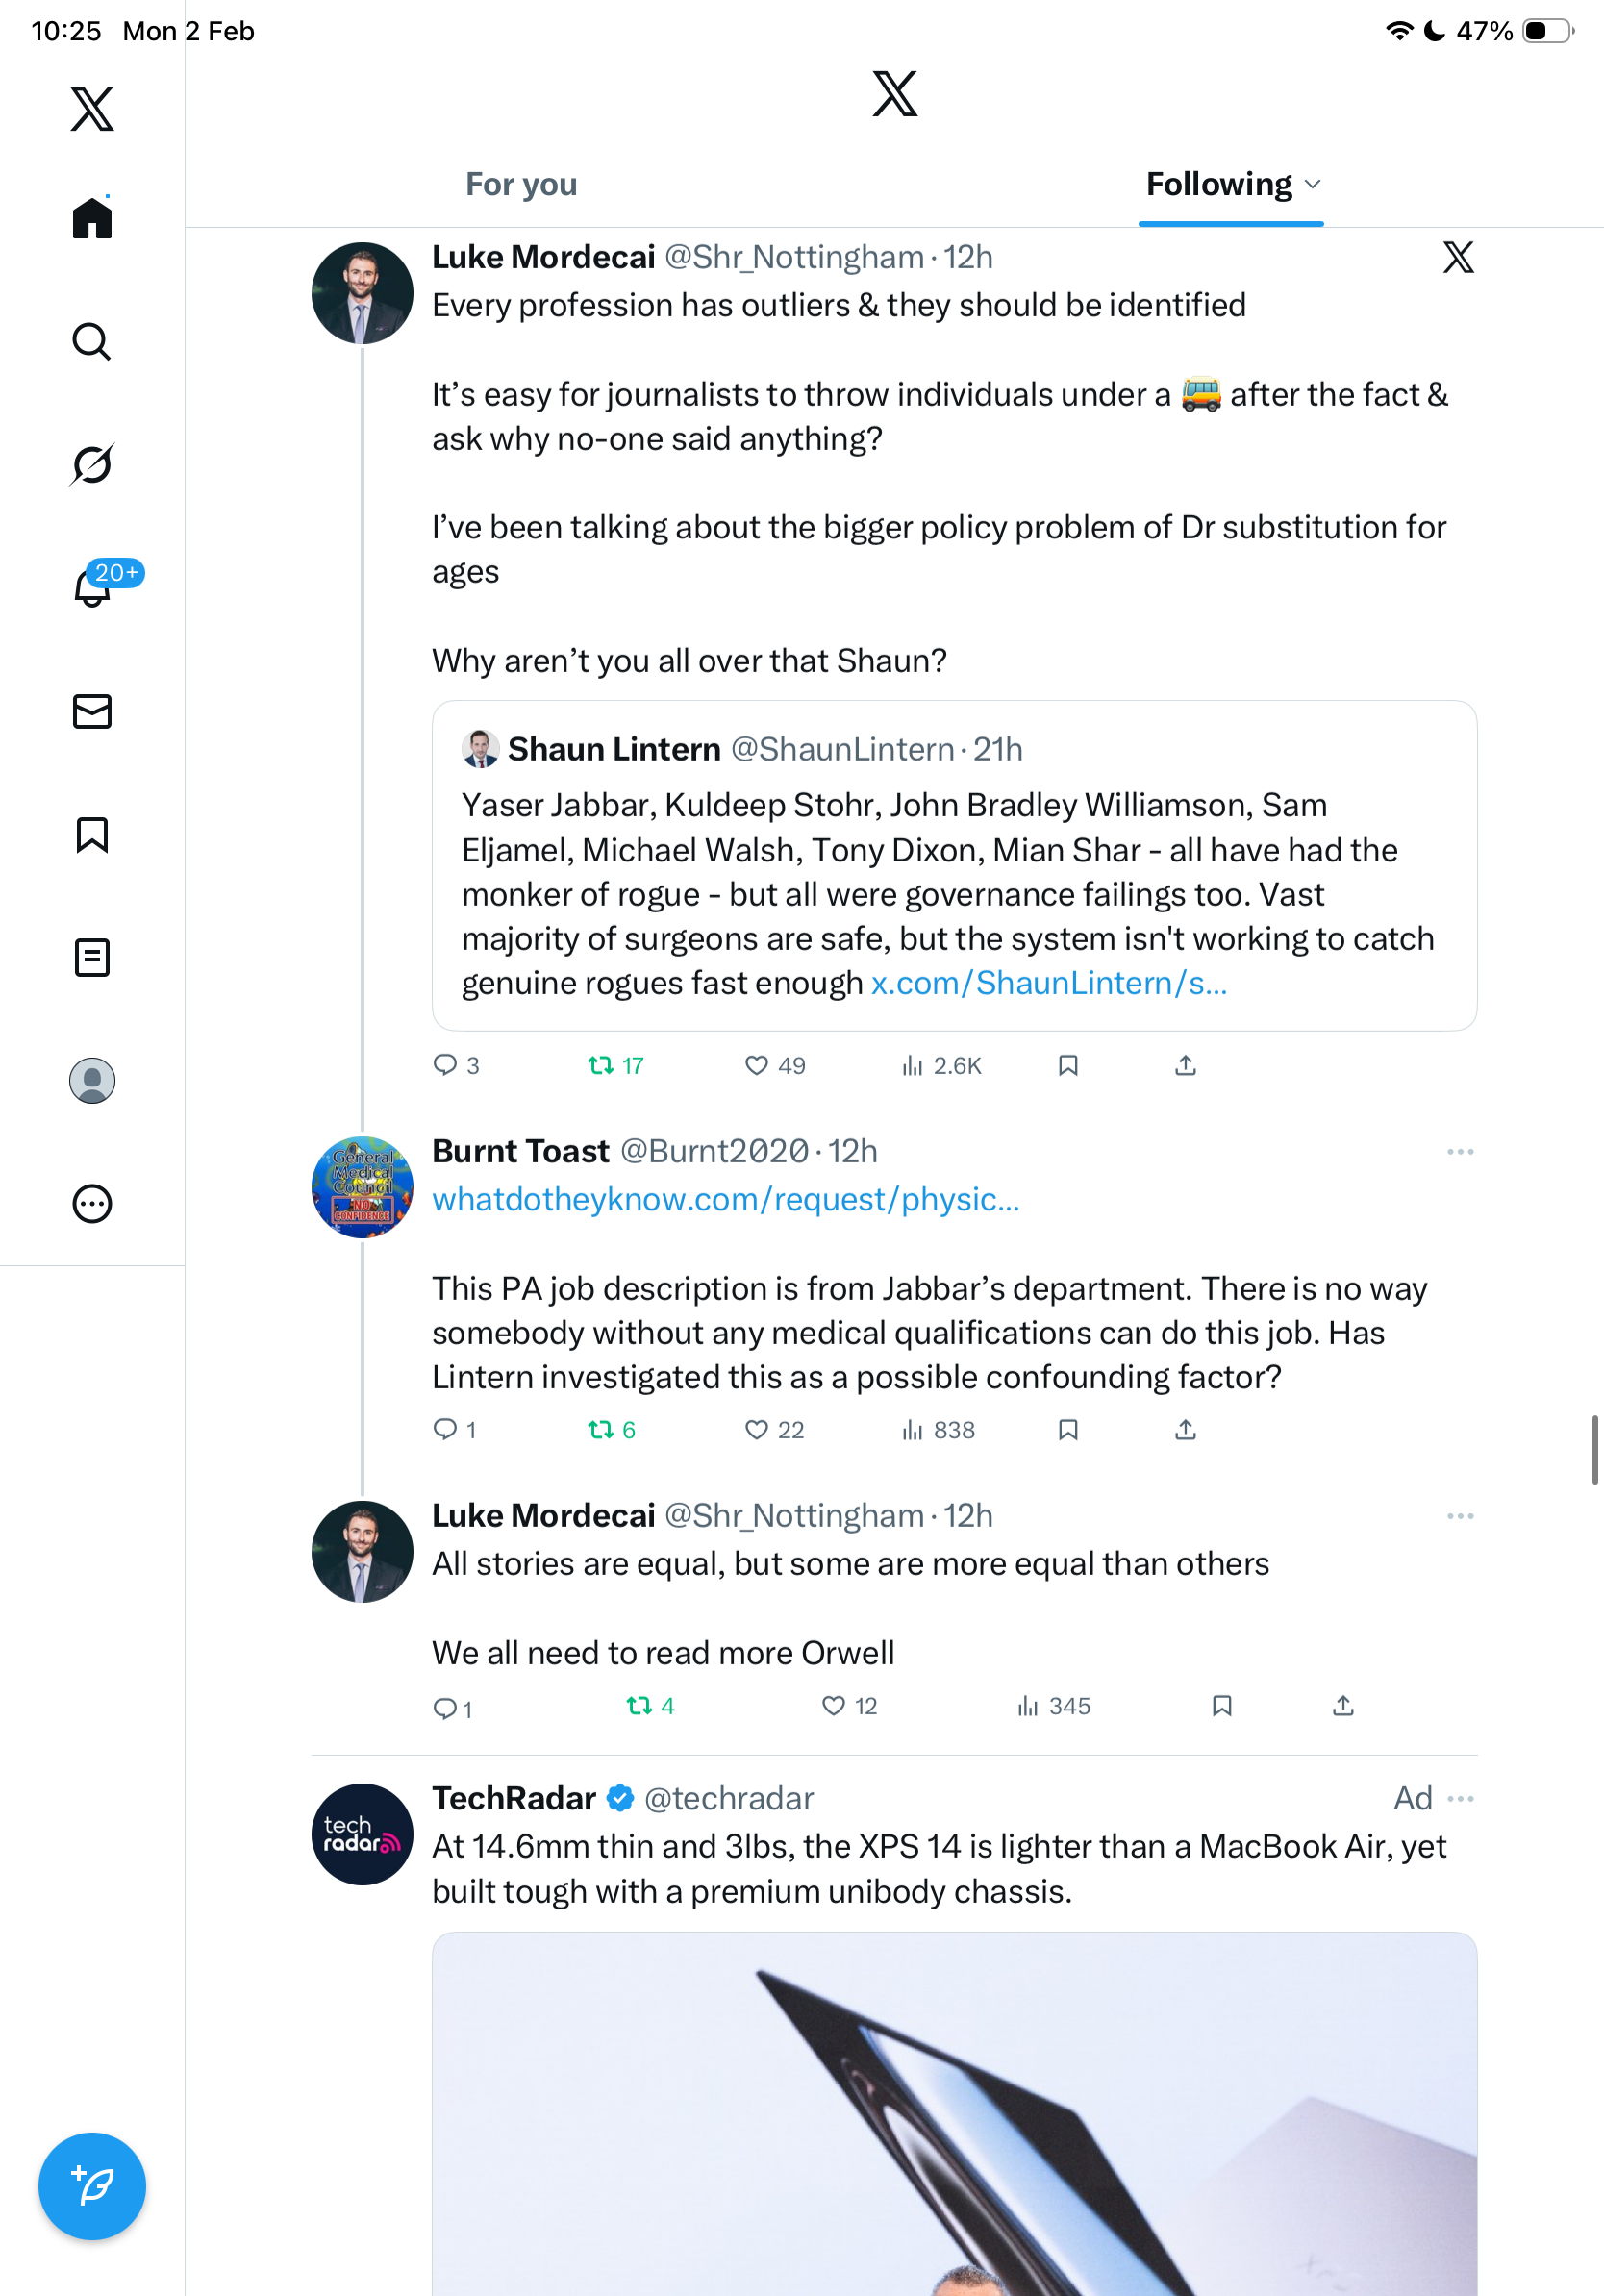Open the whatdotheyknow.com request link
This screenshot has width=1604, height=2296.
(x=726, y=1199)
